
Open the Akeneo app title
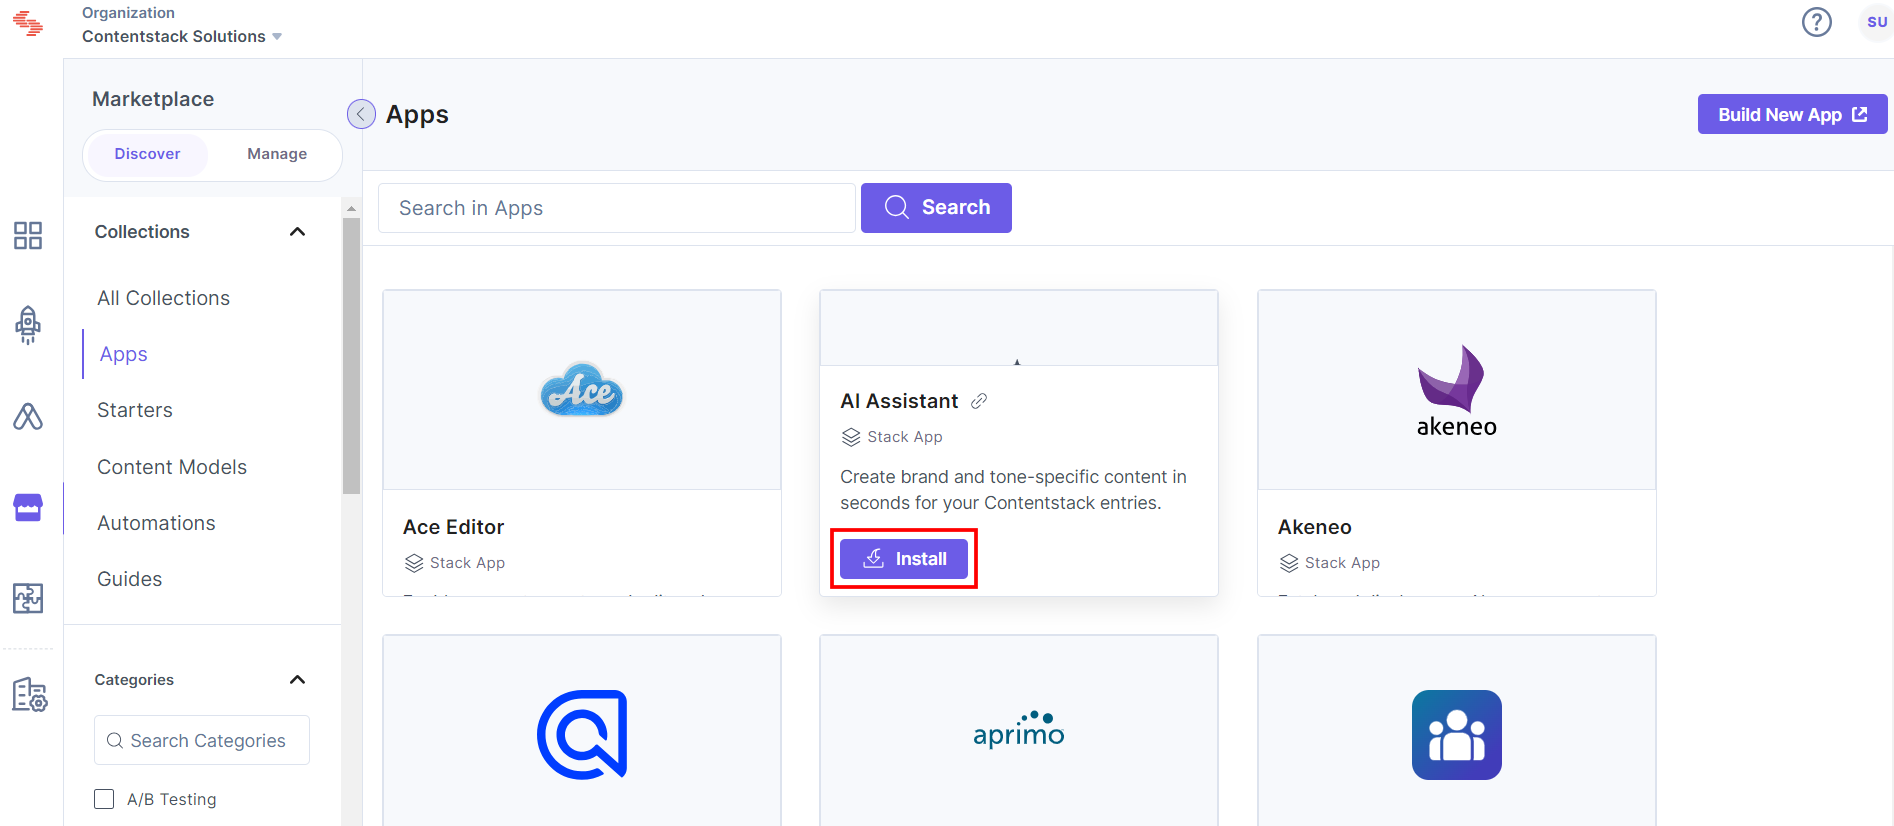[x=1314, y=527]
